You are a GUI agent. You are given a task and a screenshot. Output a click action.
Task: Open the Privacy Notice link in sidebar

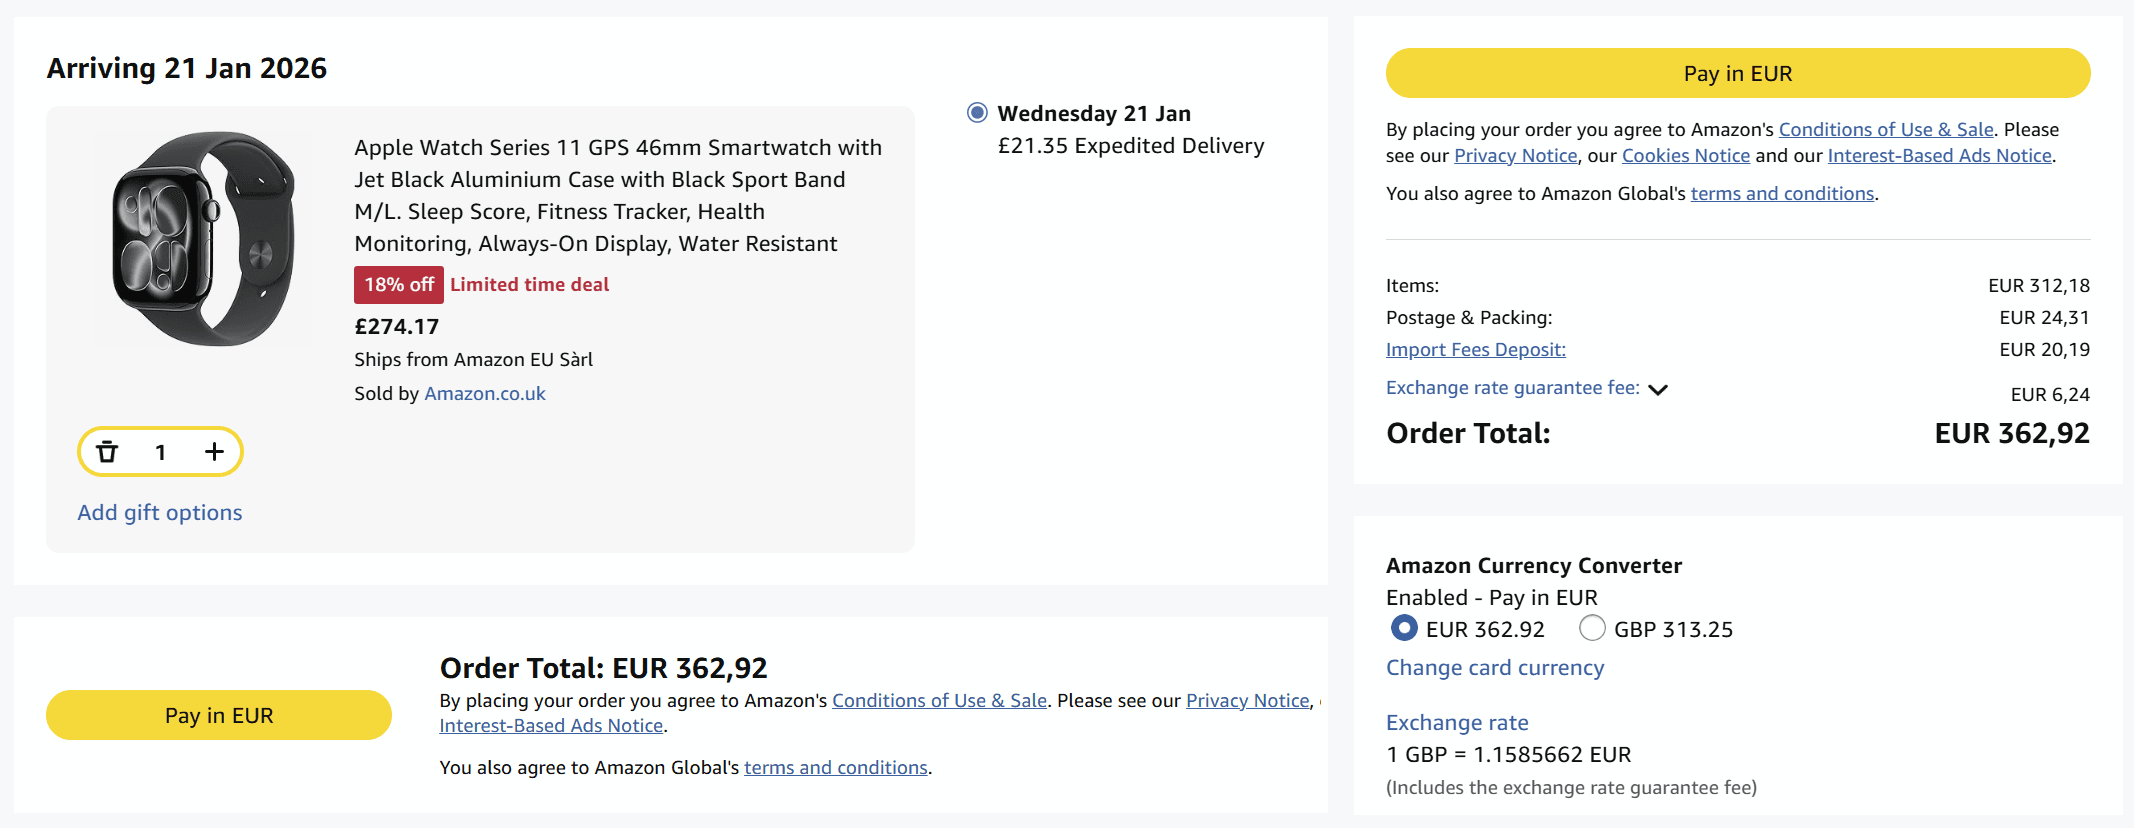click(x=1515, y=155)
